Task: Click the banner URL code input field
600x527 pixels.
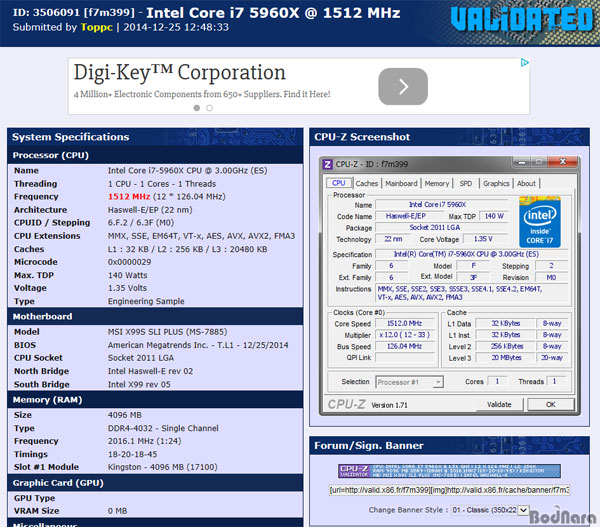Action: pos(449,490)
